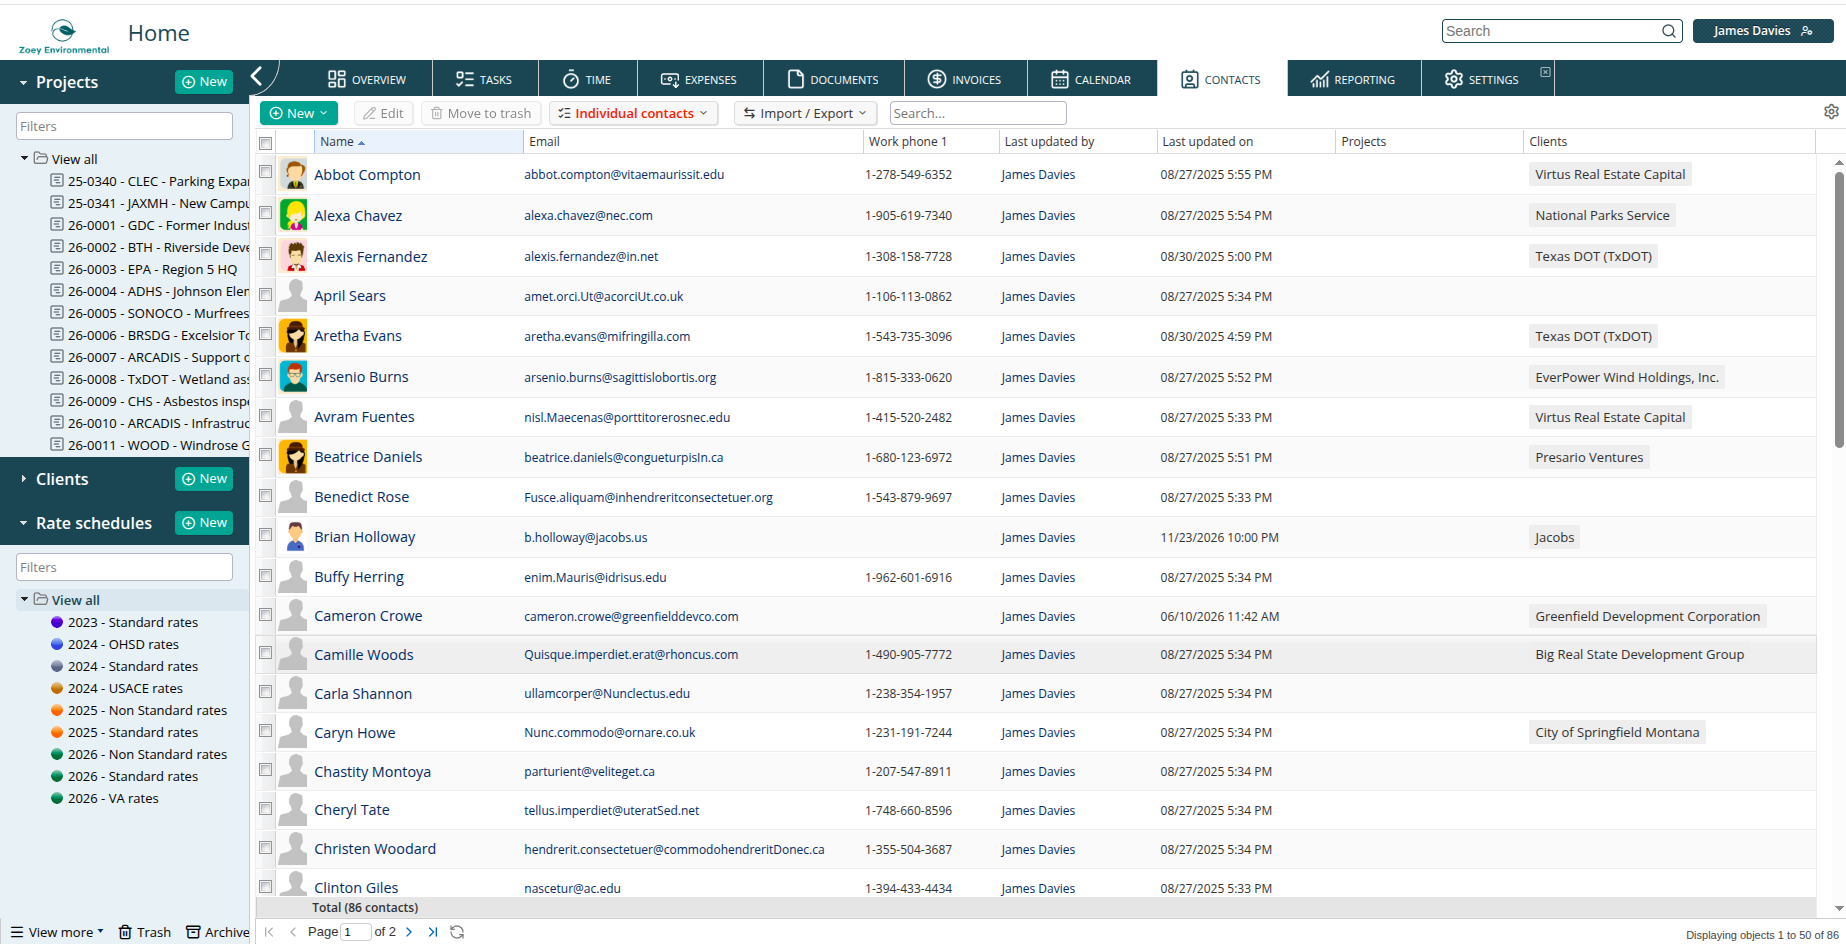Select the 2024 - USACE rates color dot
Screen dimensions: 1846x944
coord(57,688)
